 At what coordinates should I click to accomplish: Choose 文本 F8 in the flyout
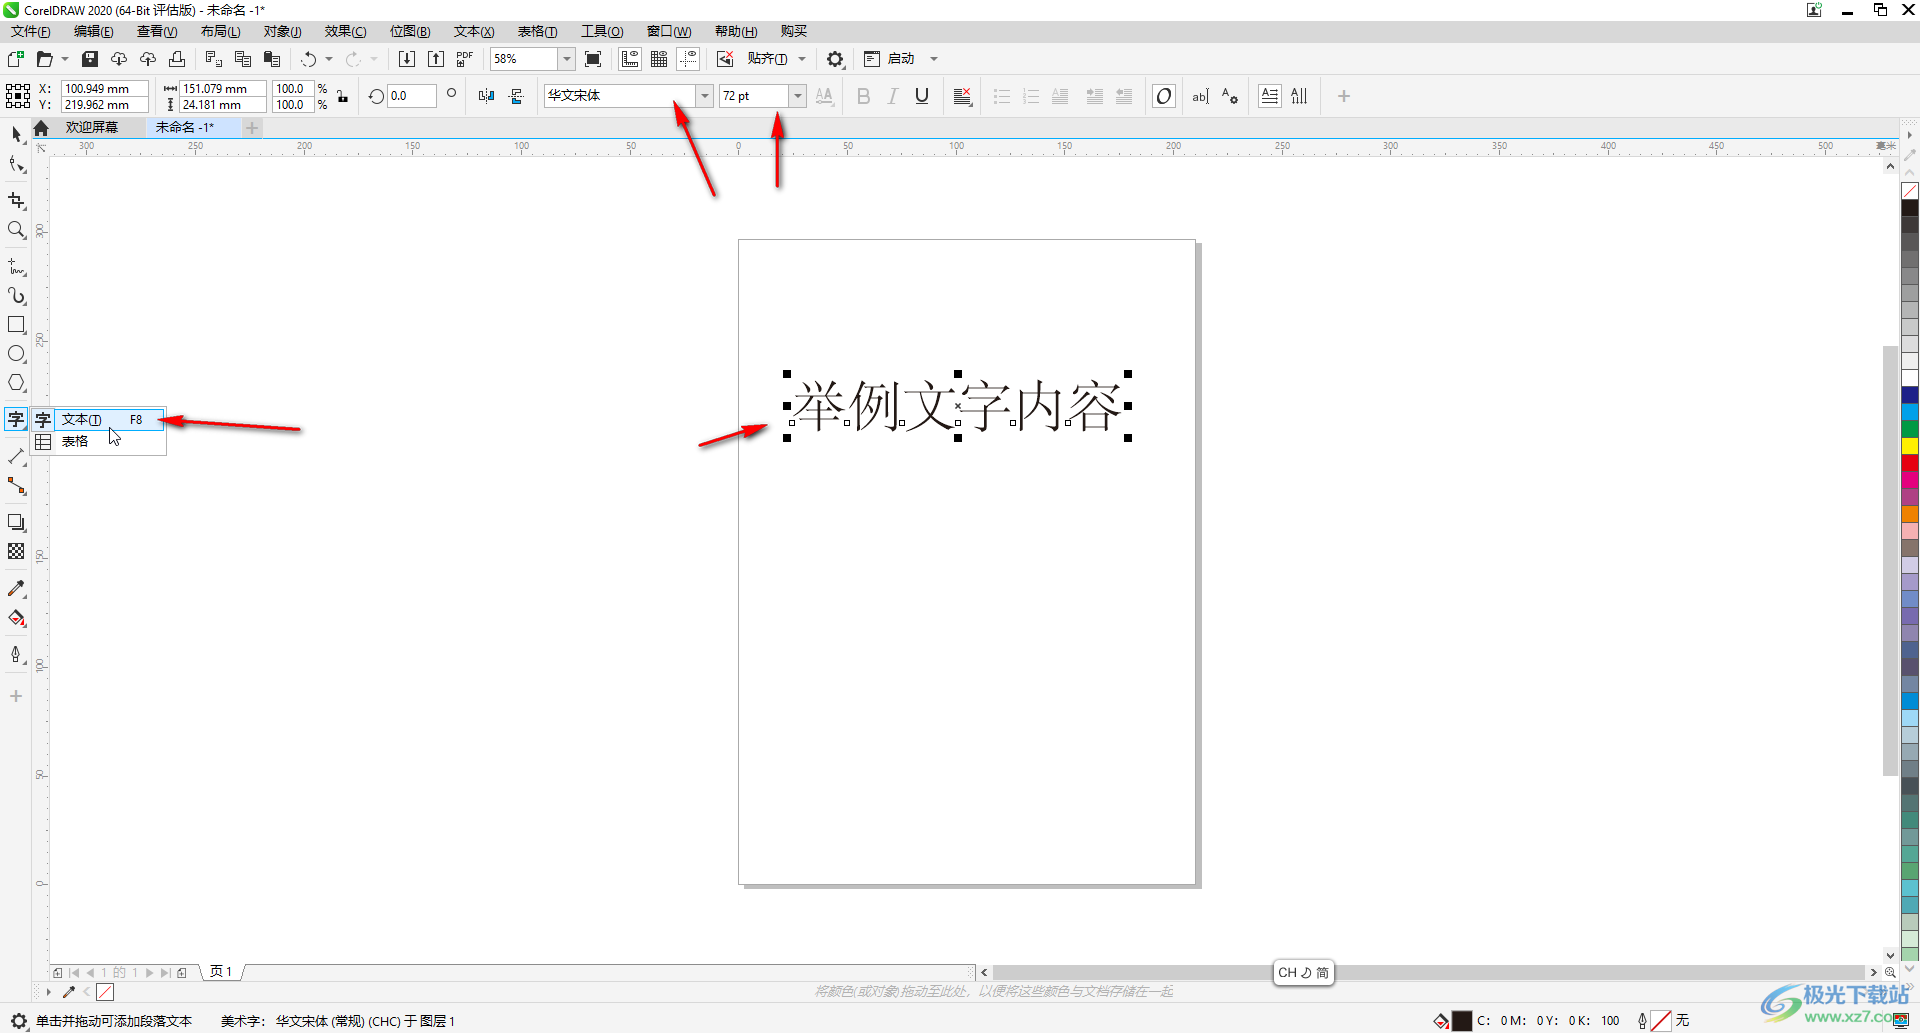point(100,420)
